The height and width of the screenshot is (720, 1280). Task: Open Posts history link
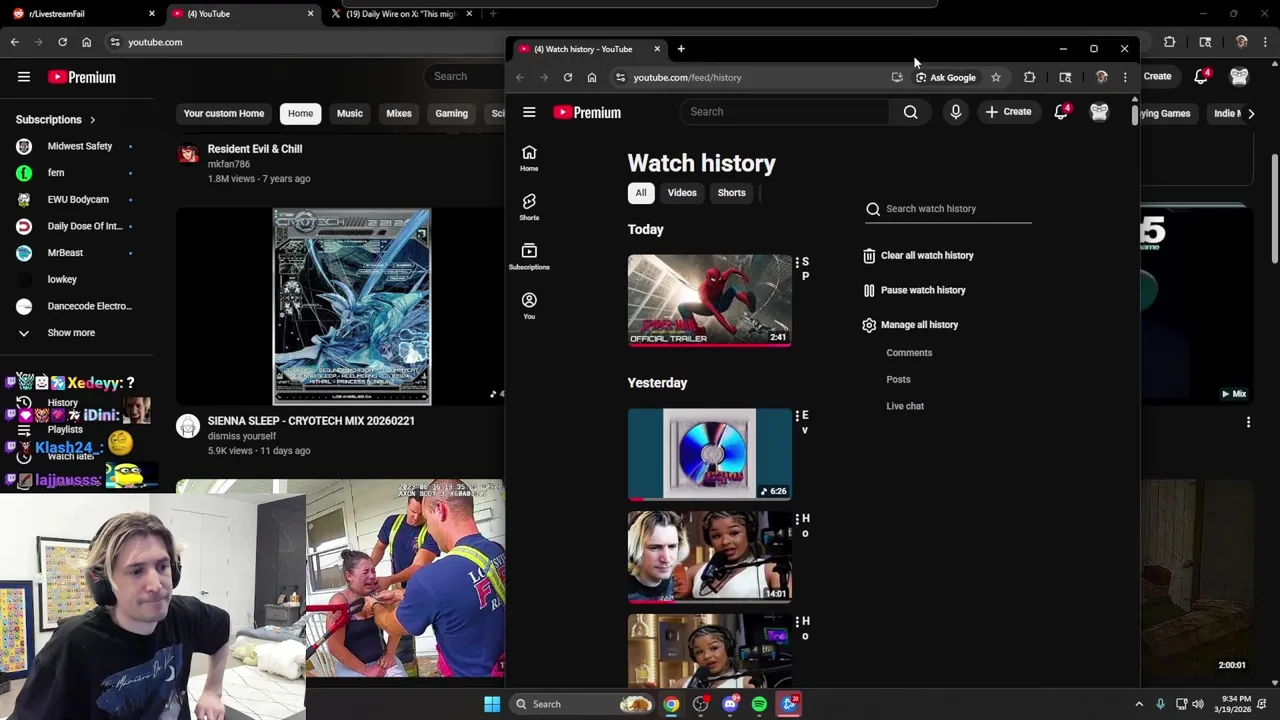(x=898, y=380)
